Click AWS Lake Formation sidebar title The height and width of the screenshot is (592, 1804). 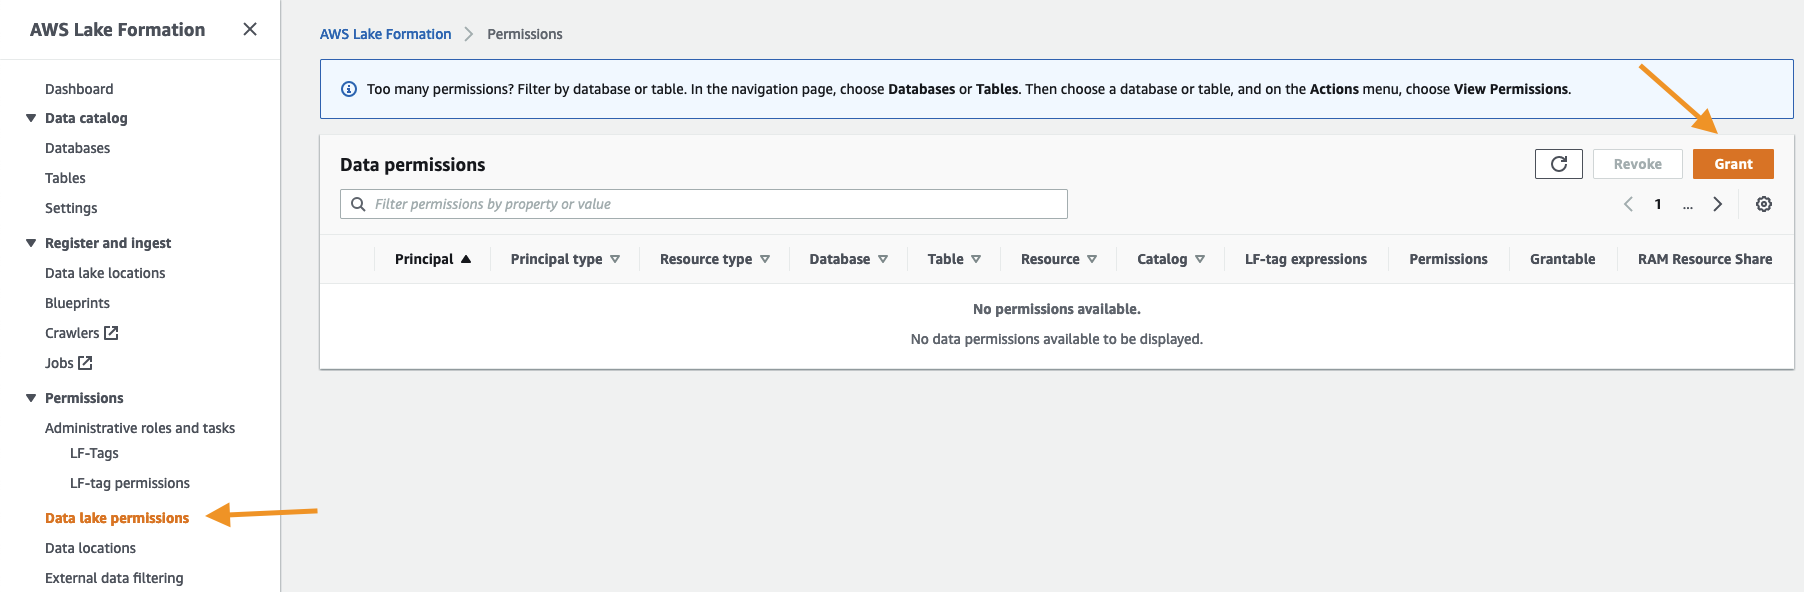tap(117, 30)
